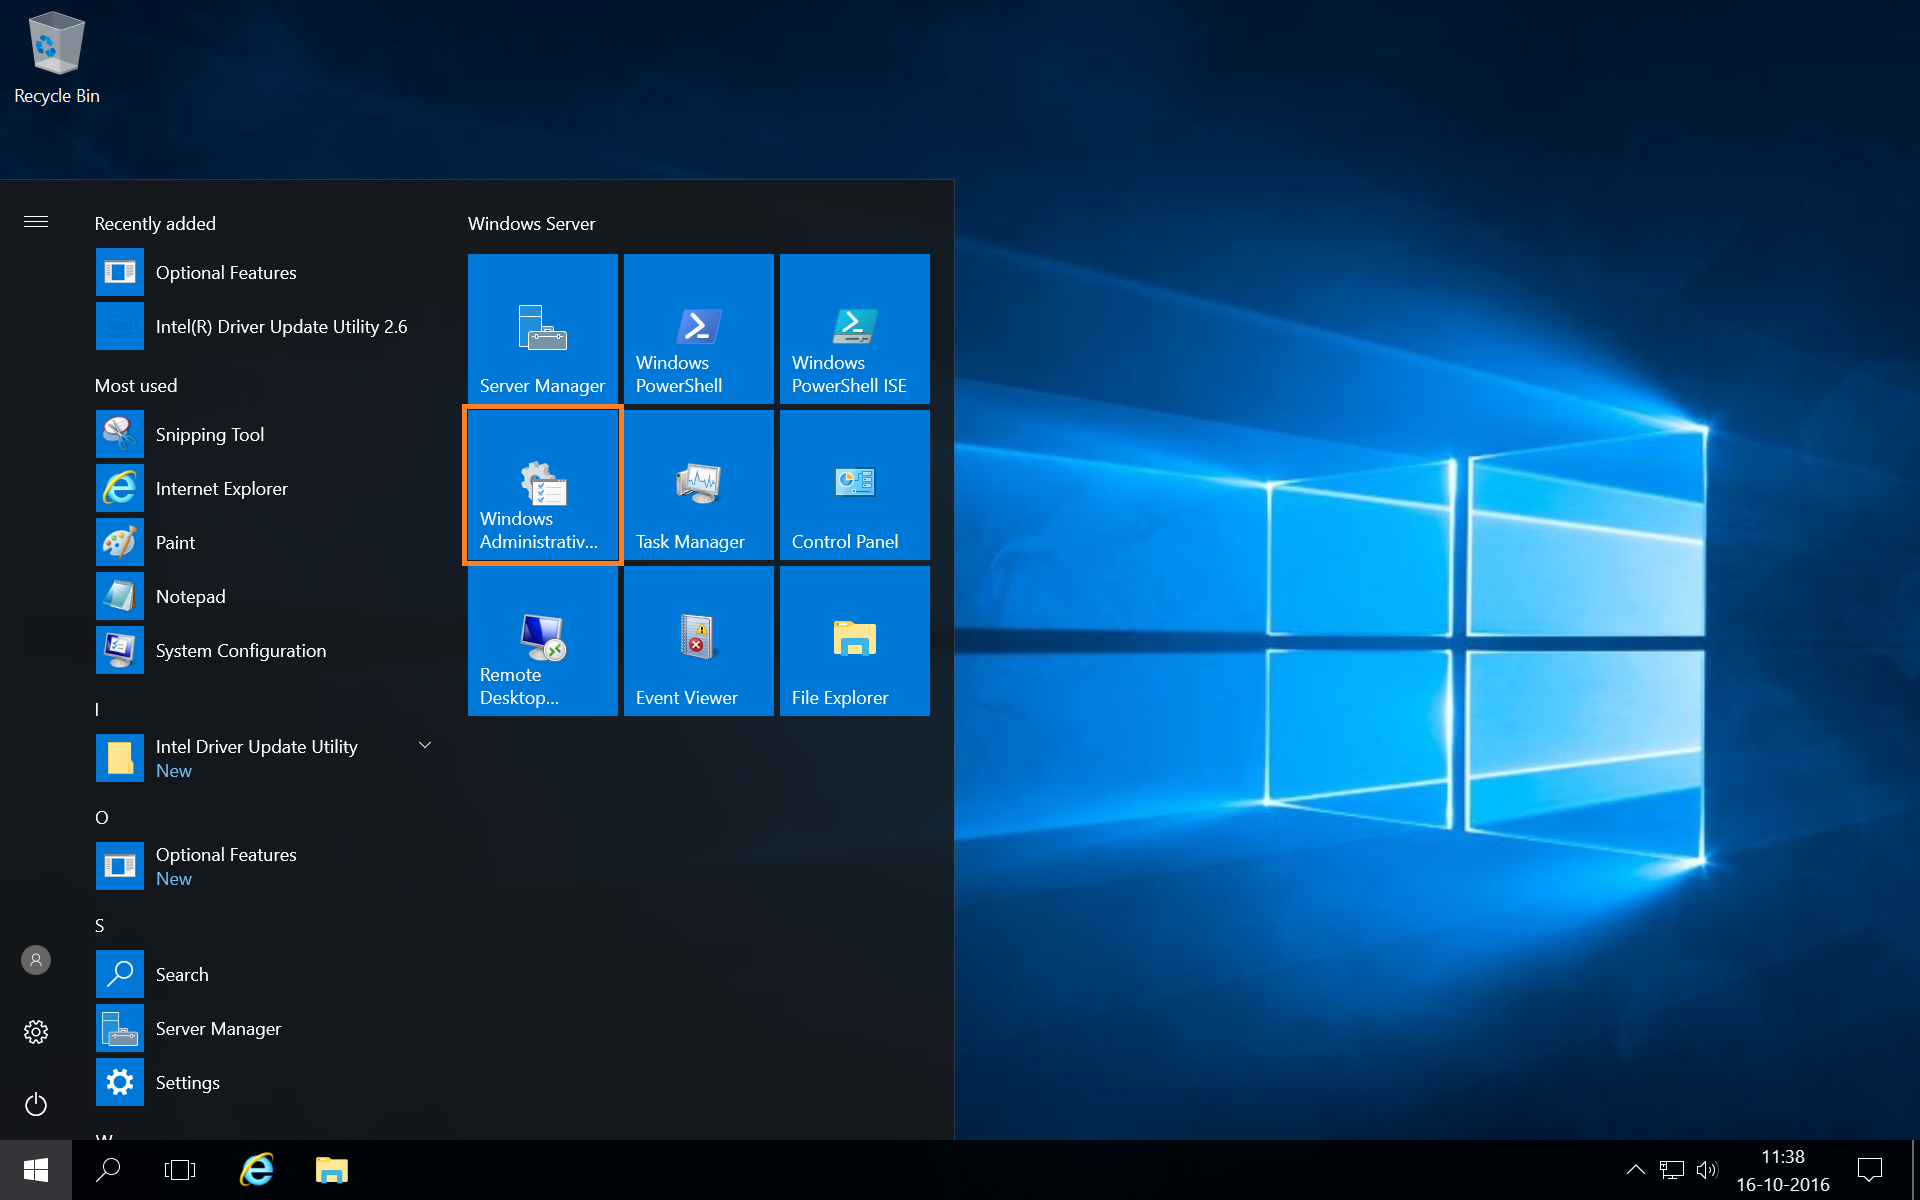
Task: Jump to the letter I header
Action: coord(97,710)
